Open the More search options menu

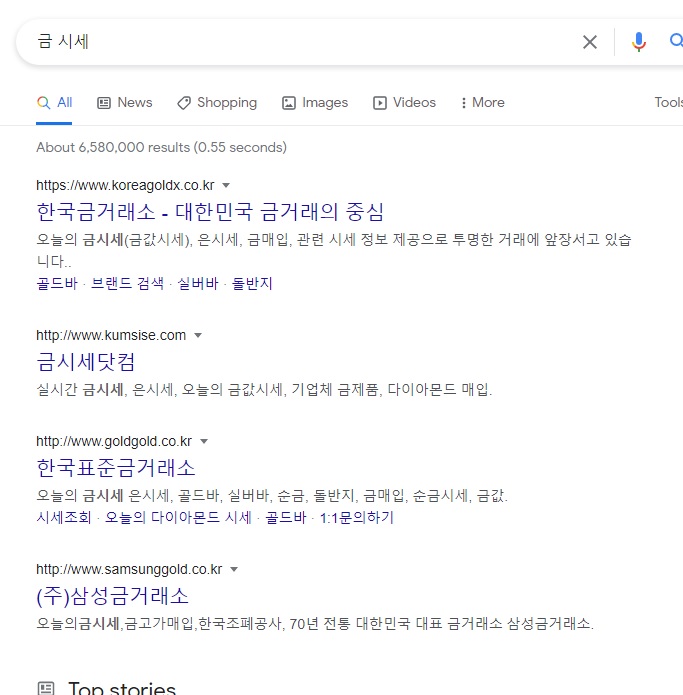482,102
